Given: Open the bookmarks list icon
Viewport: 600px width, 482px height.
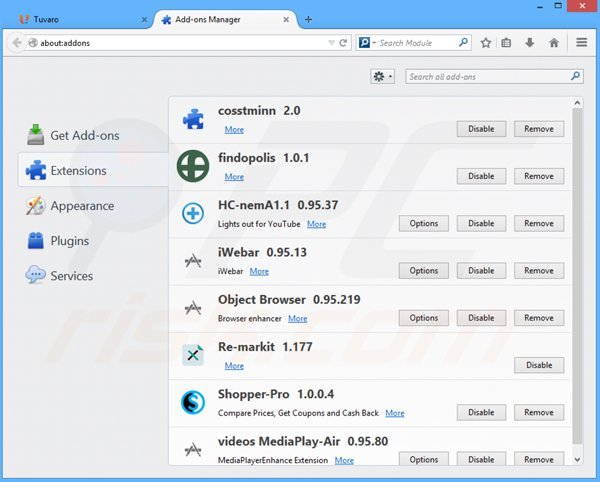Looking at the screenshot, I should click(506, 43).
